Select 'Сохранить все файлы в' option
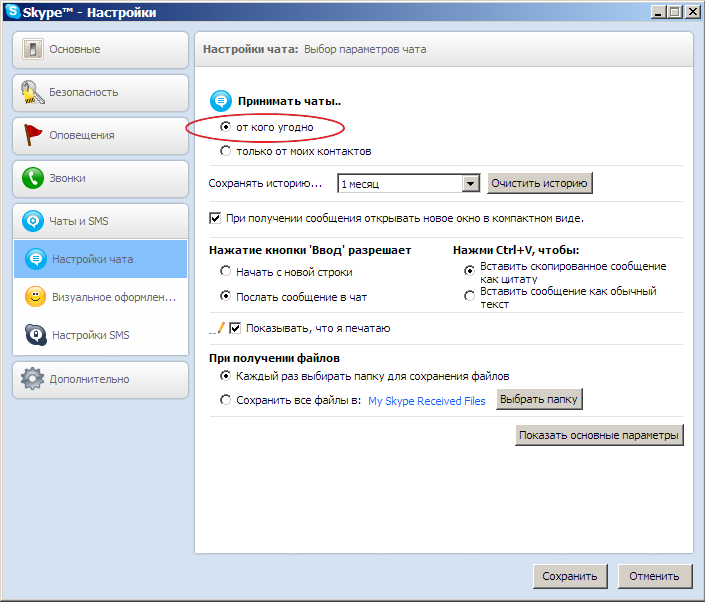 (x=225, y=400)
